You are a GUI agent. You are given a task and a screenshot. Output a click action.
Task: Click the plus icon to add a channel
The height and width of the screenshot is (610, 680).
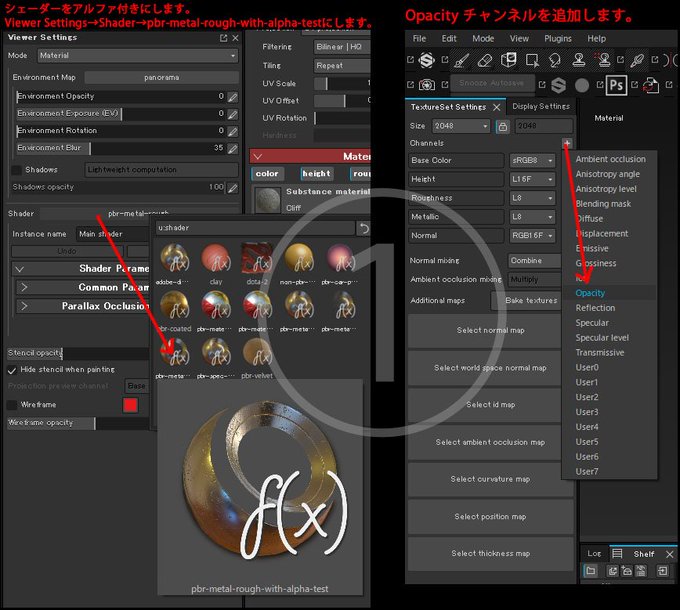(x=567, y=143)
